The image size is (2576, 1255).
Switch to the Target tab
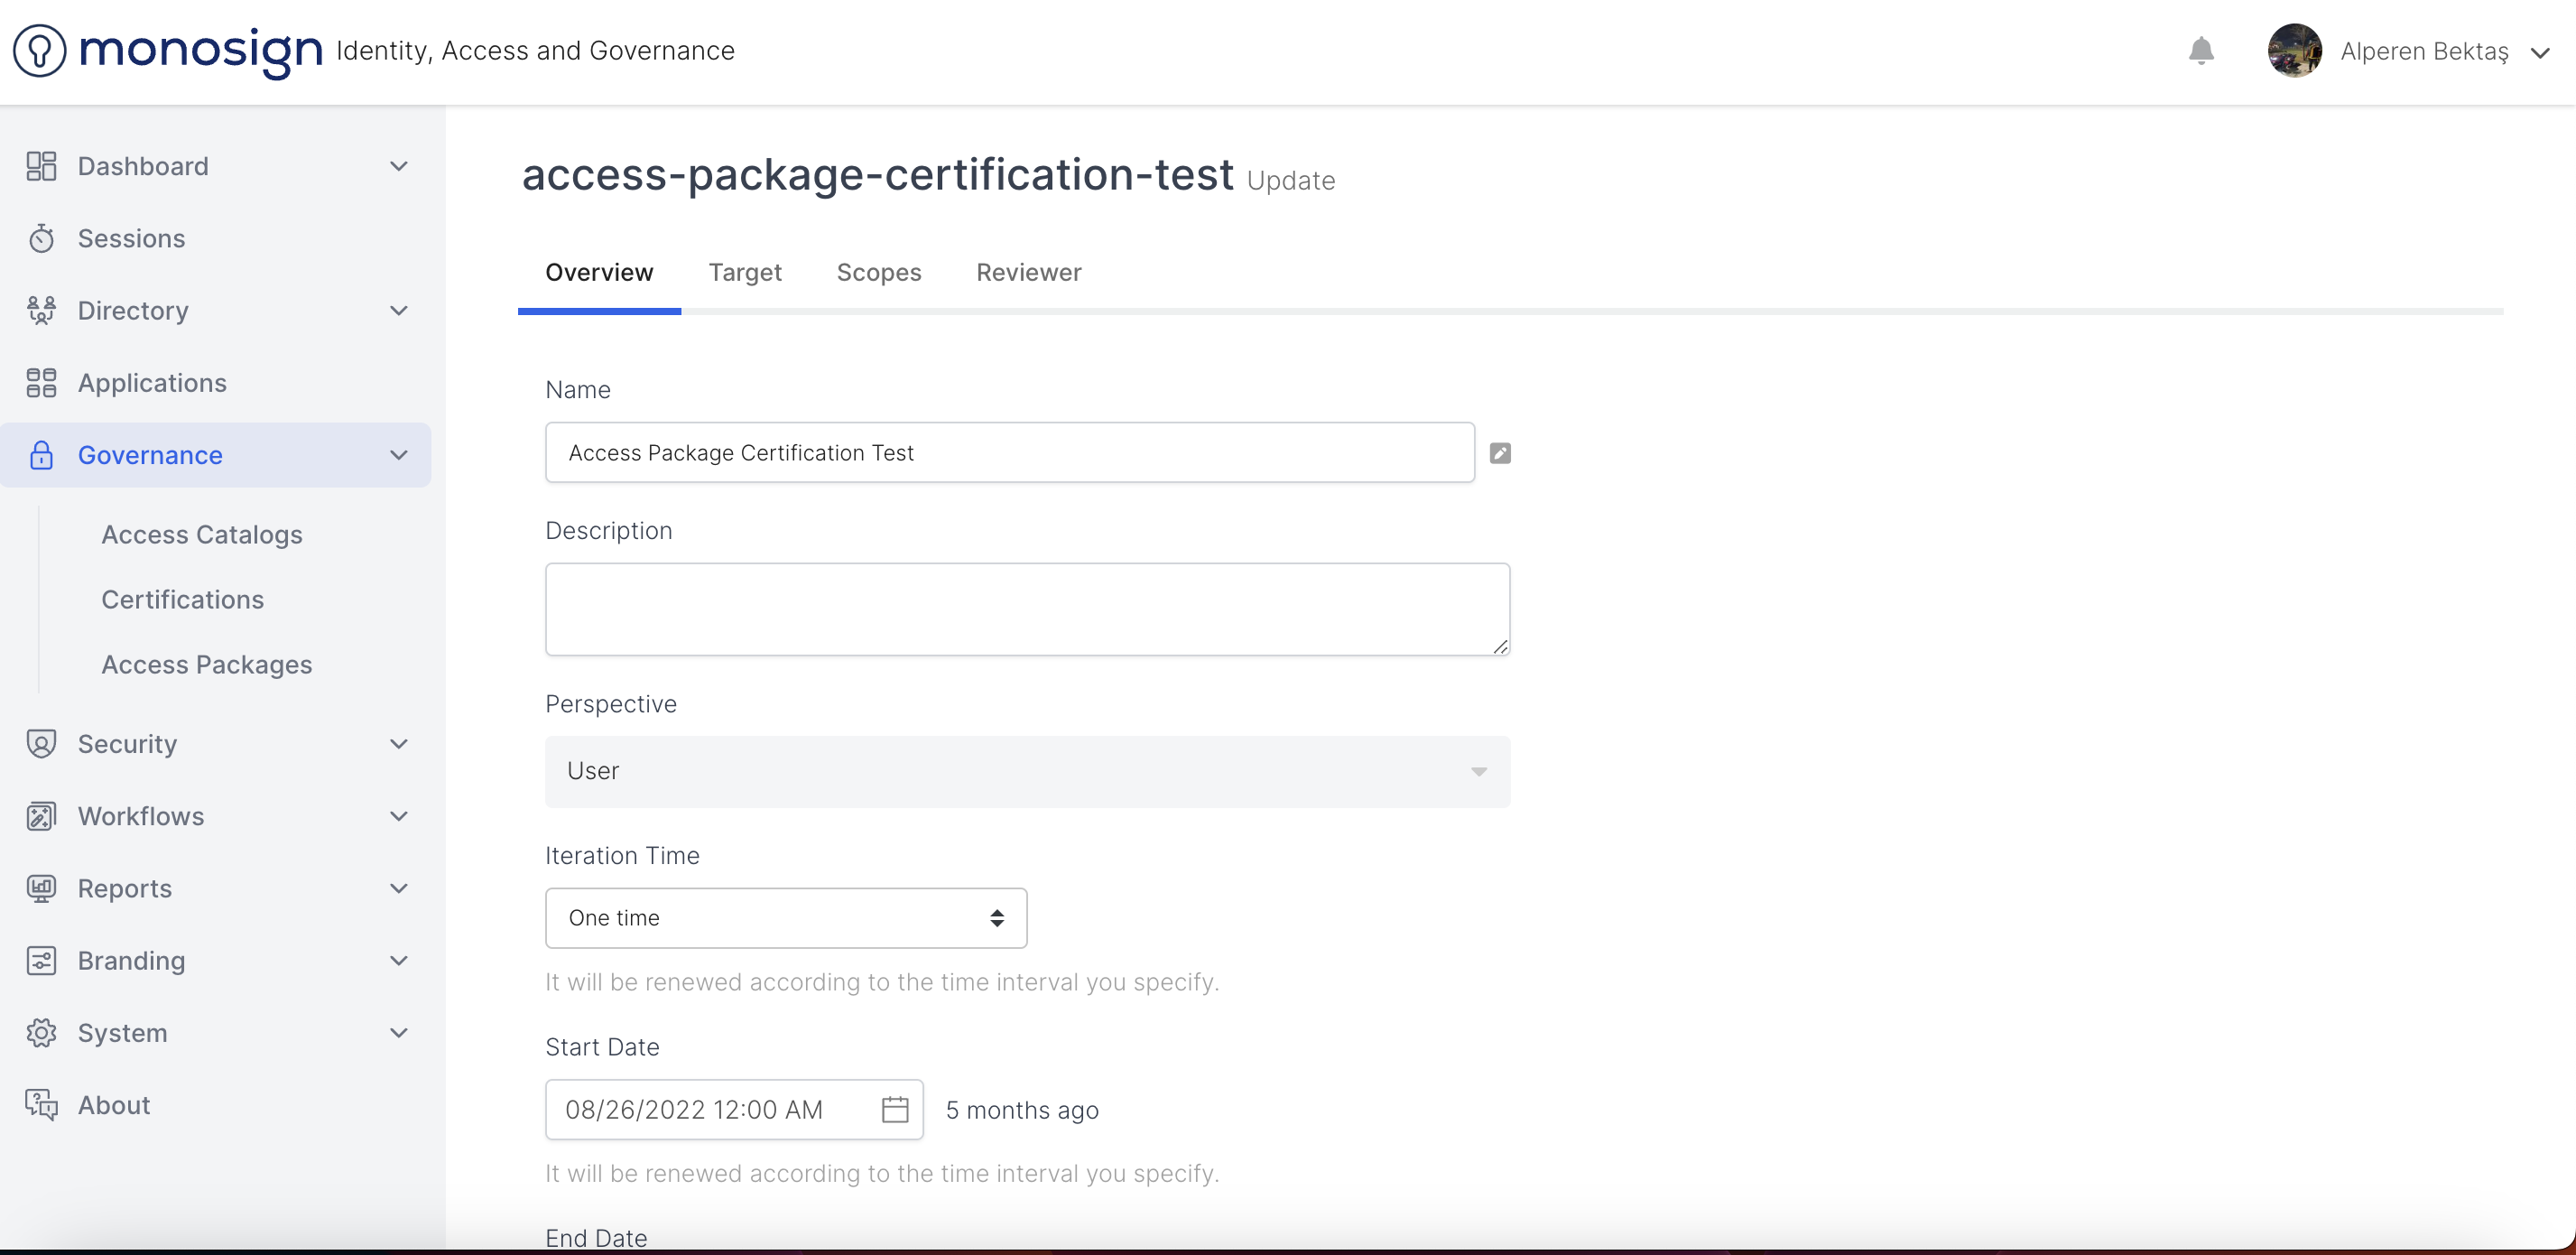745,272
